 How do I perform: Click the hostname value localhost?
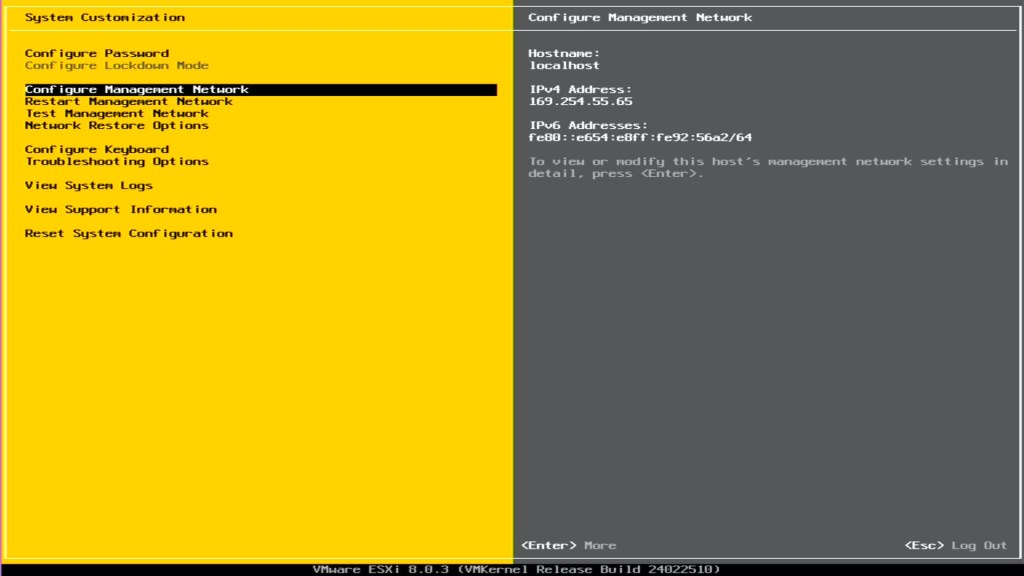pyautogui.click(x=564, y=66)
